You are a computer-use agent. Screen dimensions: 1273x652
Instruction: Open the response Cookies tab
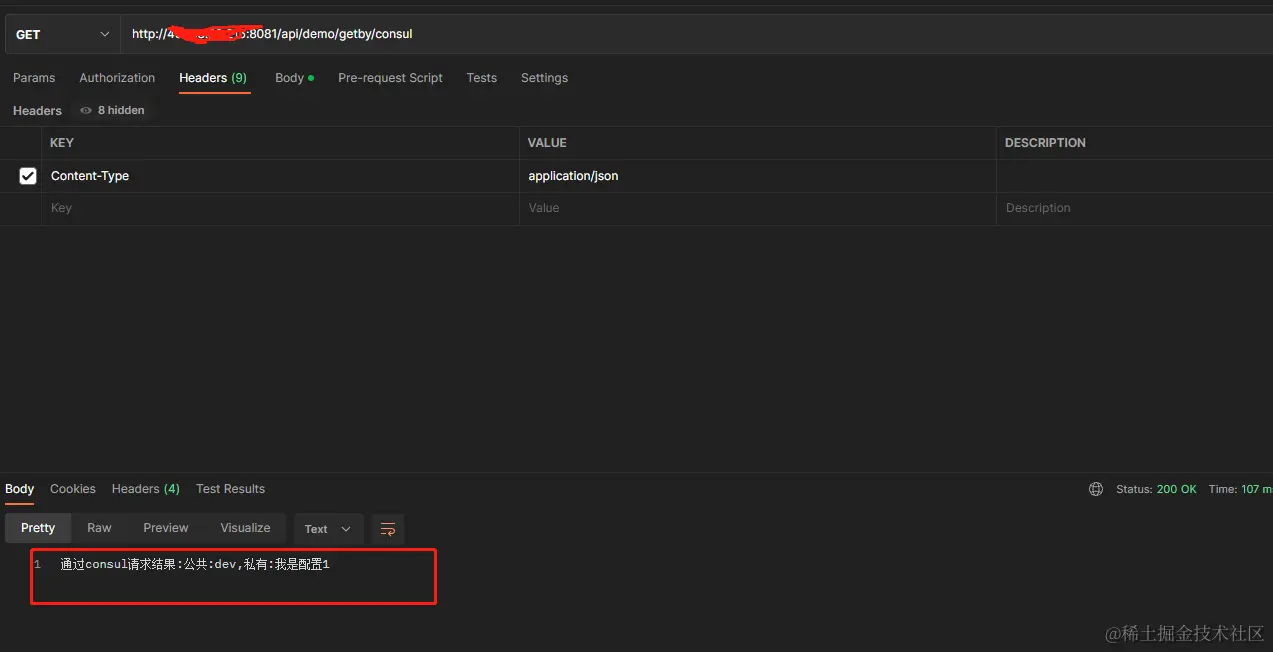click(x=73, y=489)
